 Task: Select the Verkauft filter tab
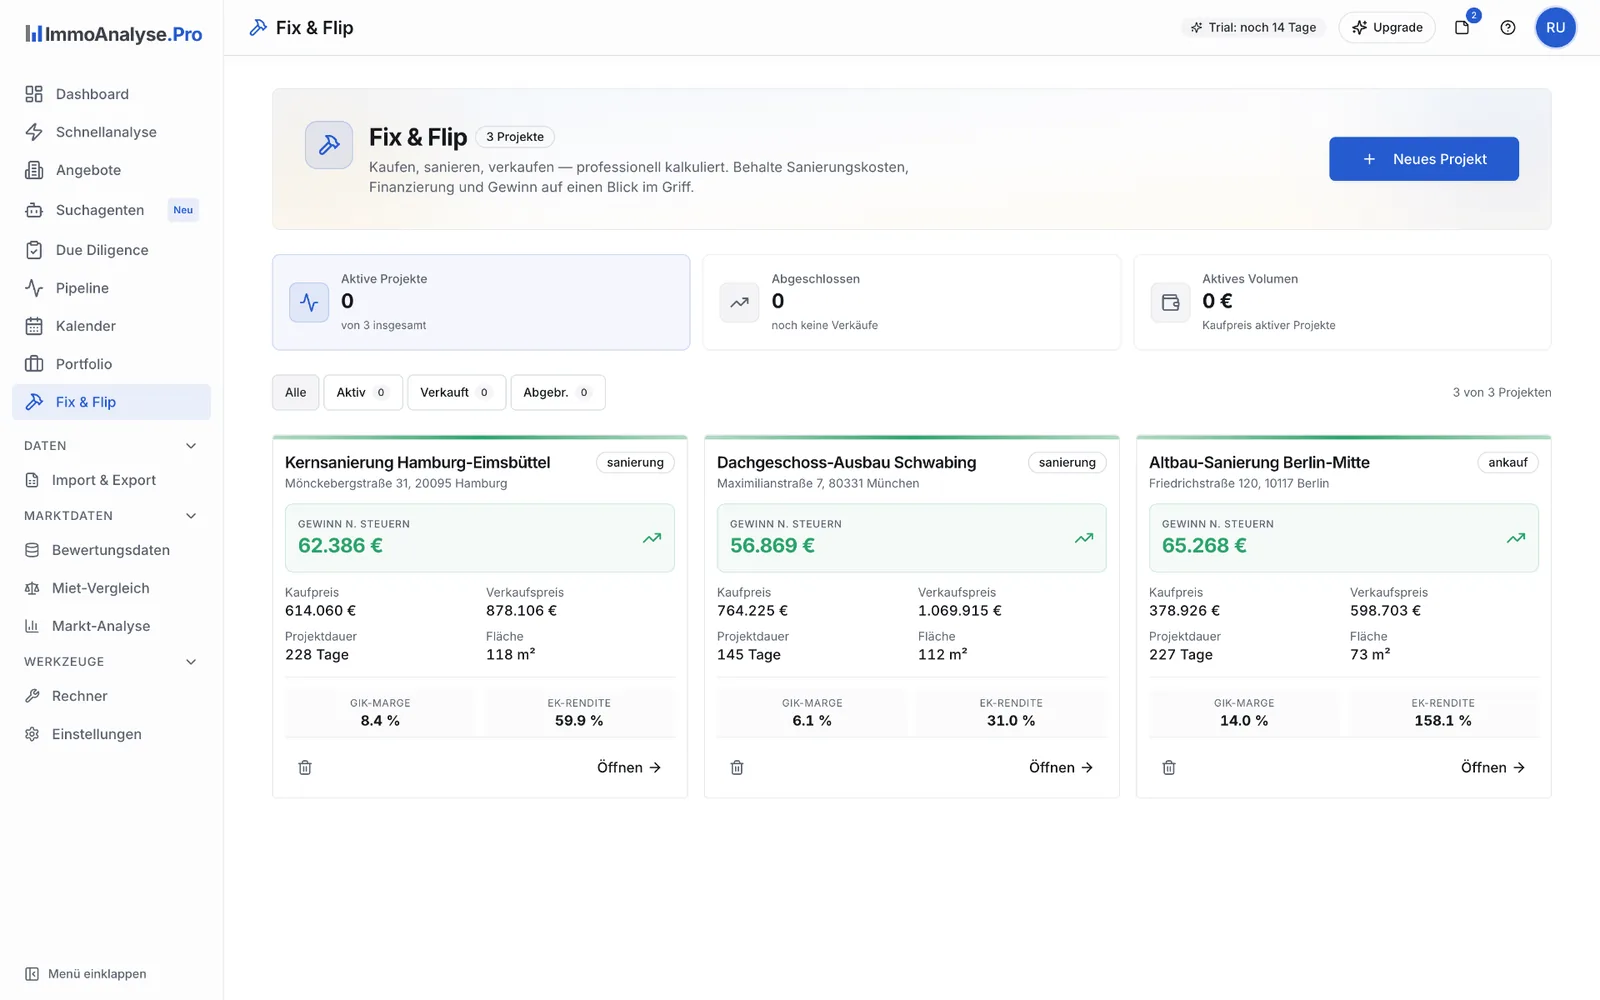tap(456, 392)
